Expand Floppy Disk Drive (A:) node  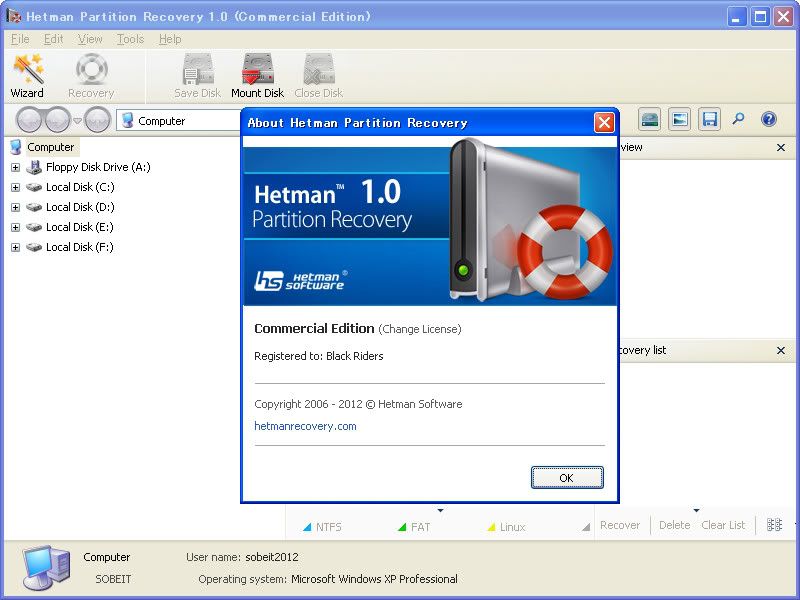click(15, 167)
